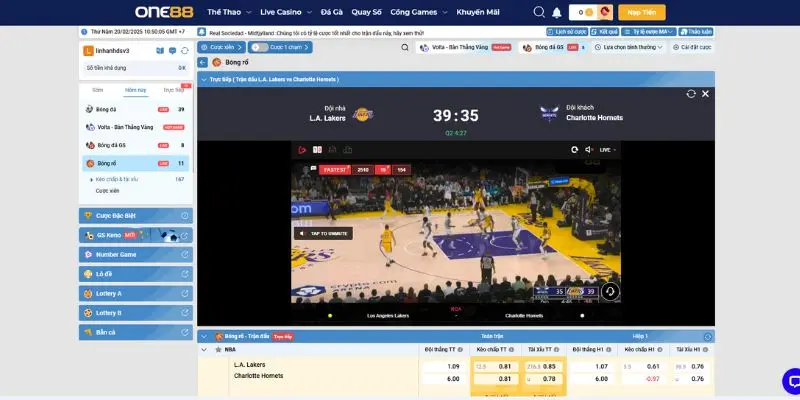Screen dimensions: 800x400
Task: Open the Live Casino dropdown menu
Action: 286,12
